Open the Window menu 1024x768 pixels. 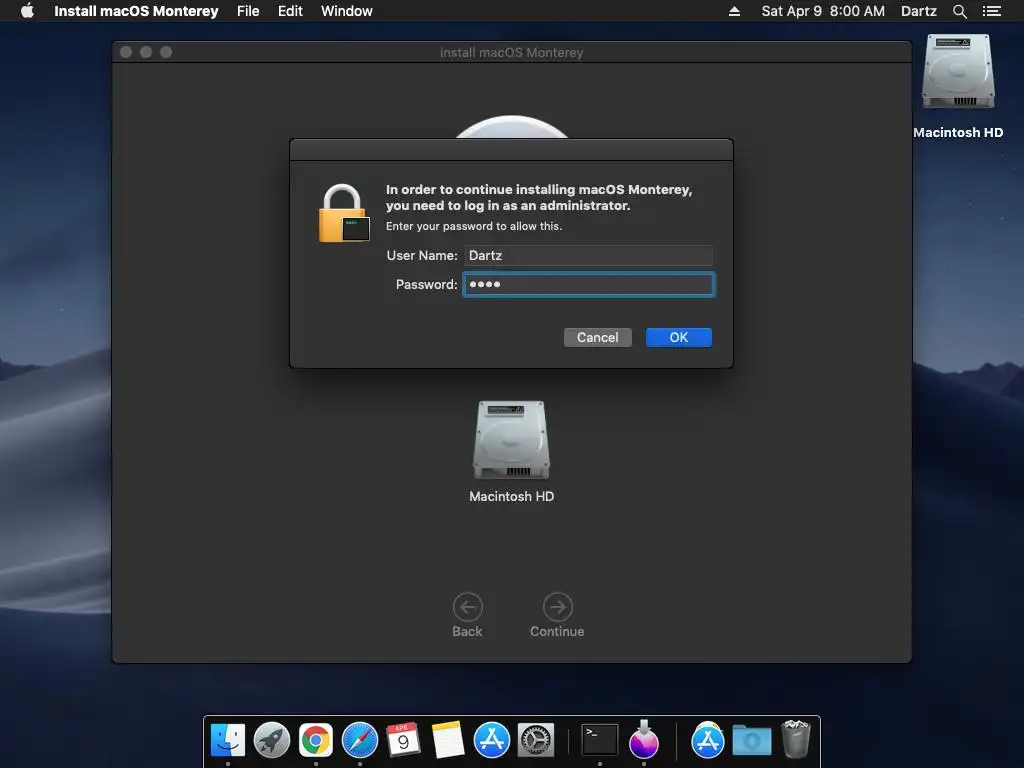tap(346, 11)
